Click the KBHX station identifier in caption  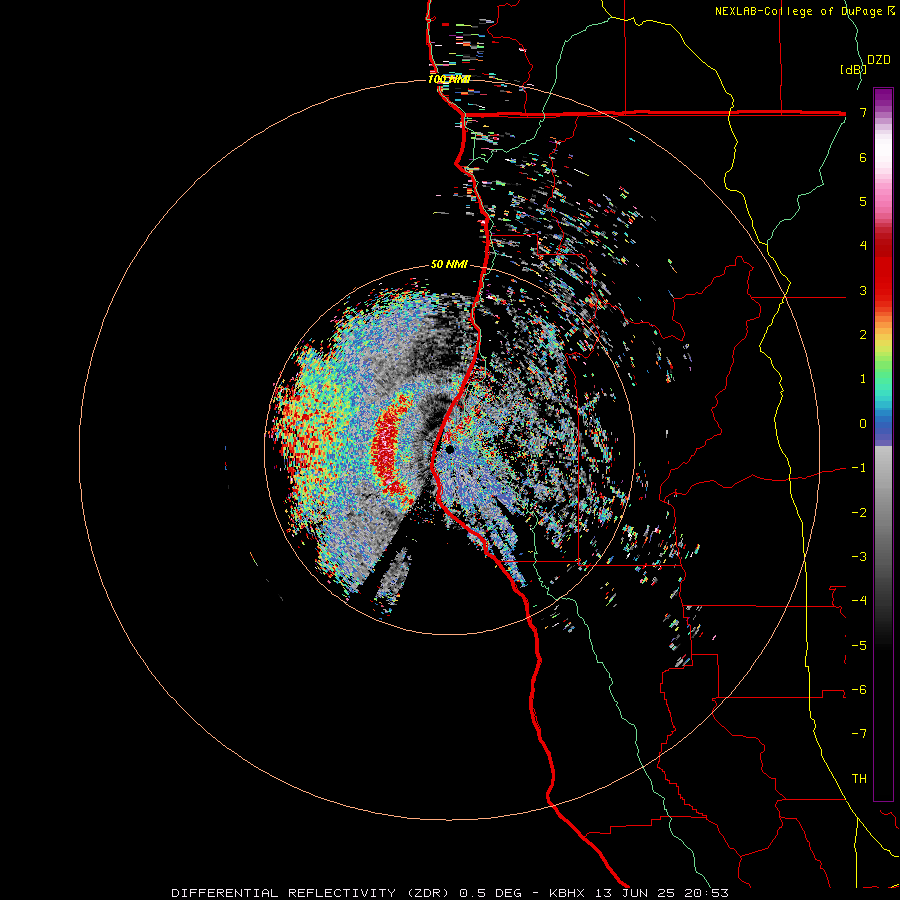coord(567,893)
